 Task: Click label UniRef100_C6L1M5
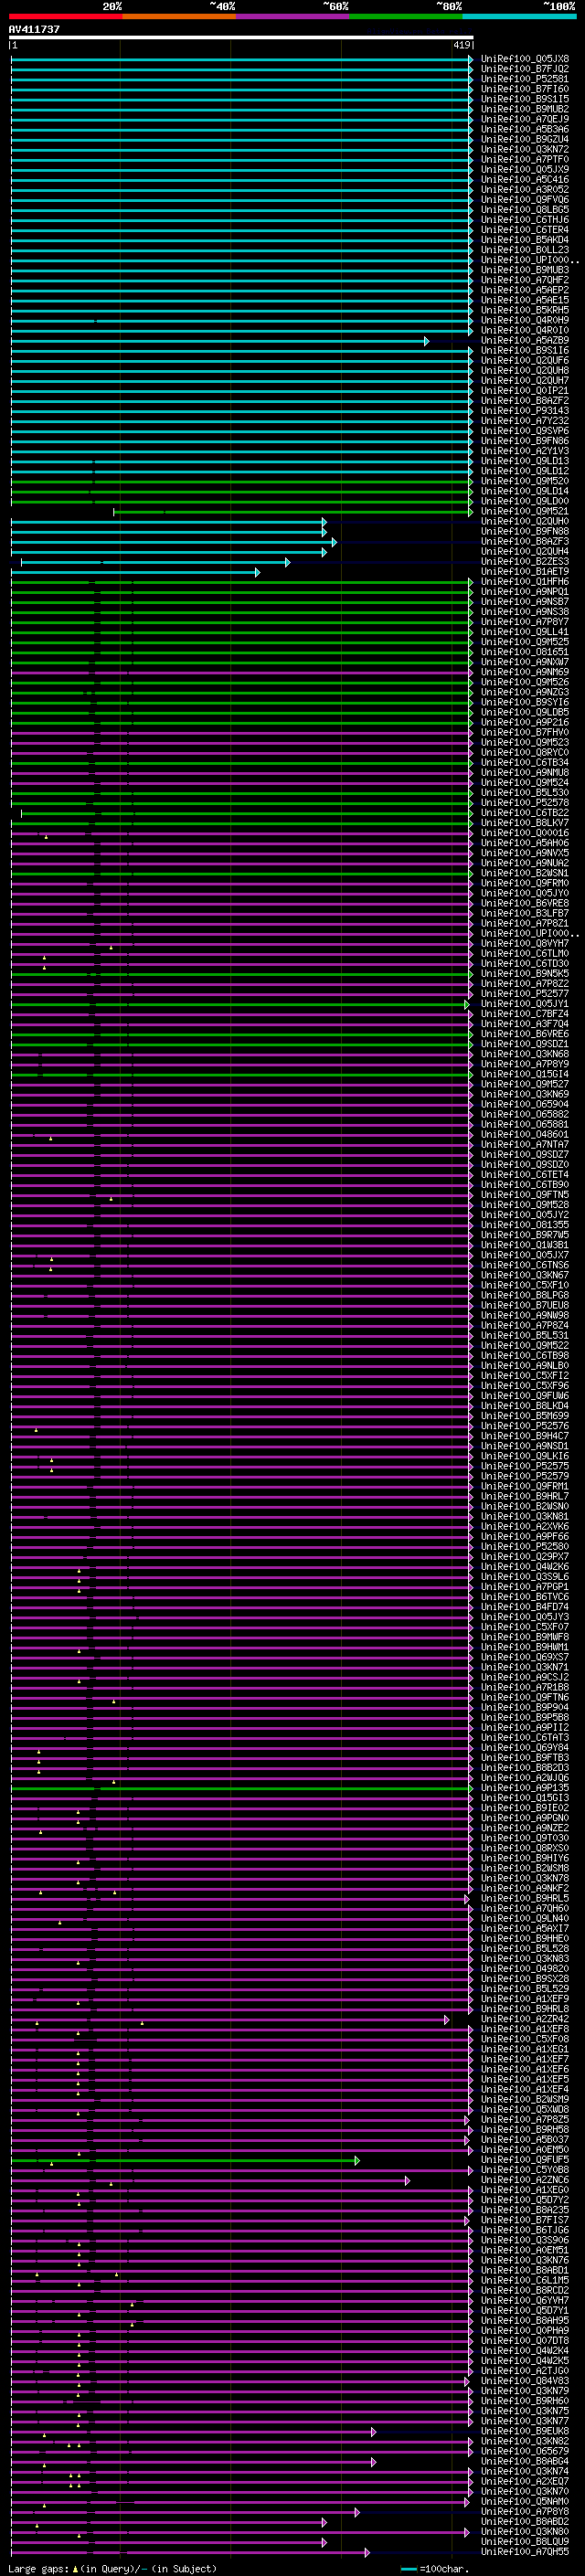coord(525,2282)
